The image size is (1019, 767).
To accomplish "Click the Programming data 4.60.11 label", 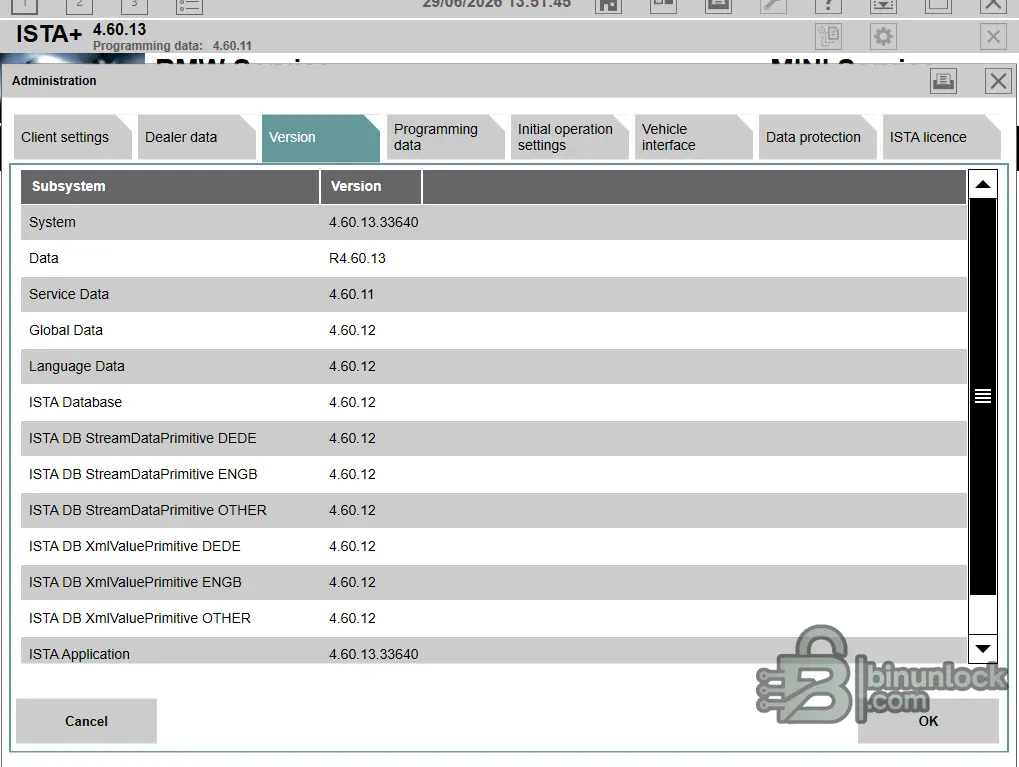I will point(172,46).
